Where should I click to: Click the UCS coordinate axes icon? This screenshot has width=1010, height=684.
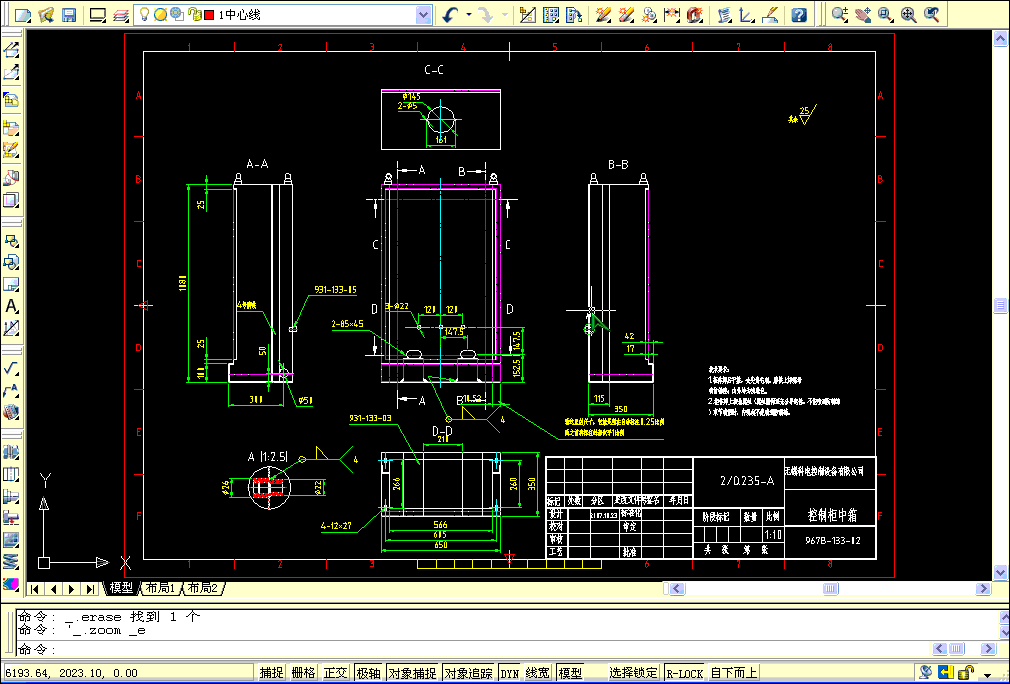(747, 15)
